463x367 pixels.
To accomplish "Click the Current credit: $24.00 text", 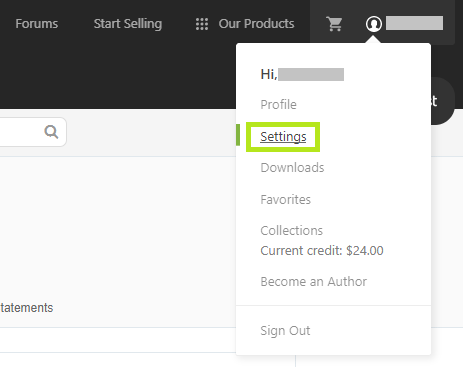I will pyautogui.click(x=322, y=250).
